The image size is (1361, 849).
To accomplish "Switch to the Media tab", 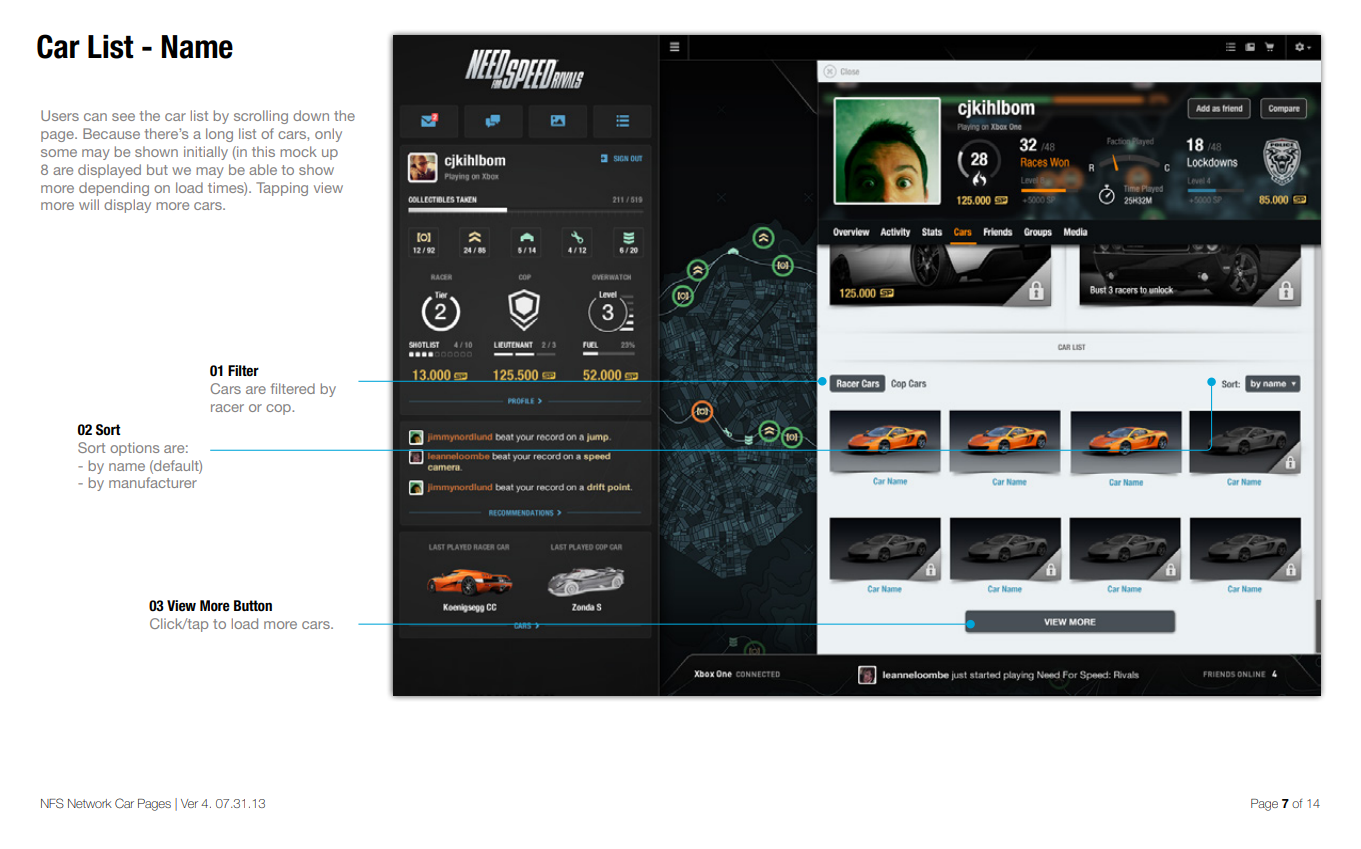I will 1075,232.
